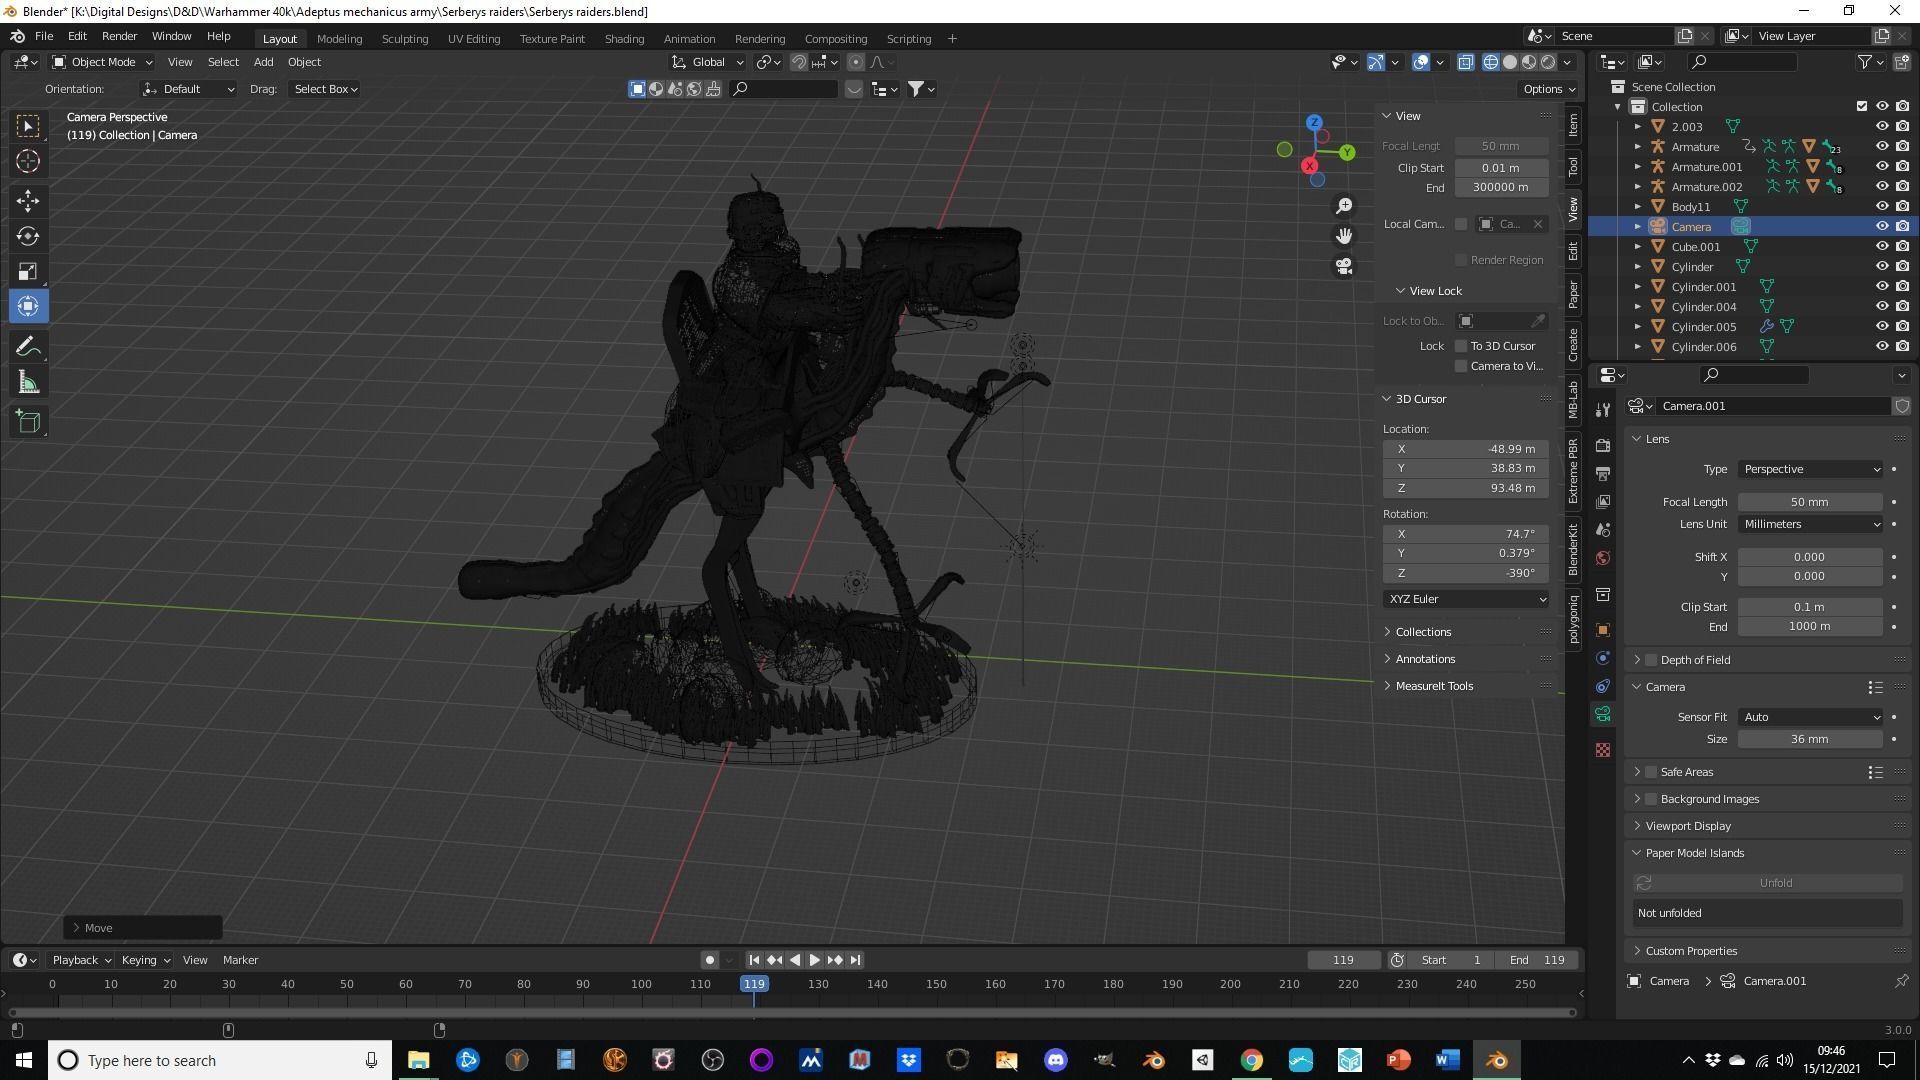
Task: Open the Lens Unit Millimeters dropdown
Action: [1811, 524]
